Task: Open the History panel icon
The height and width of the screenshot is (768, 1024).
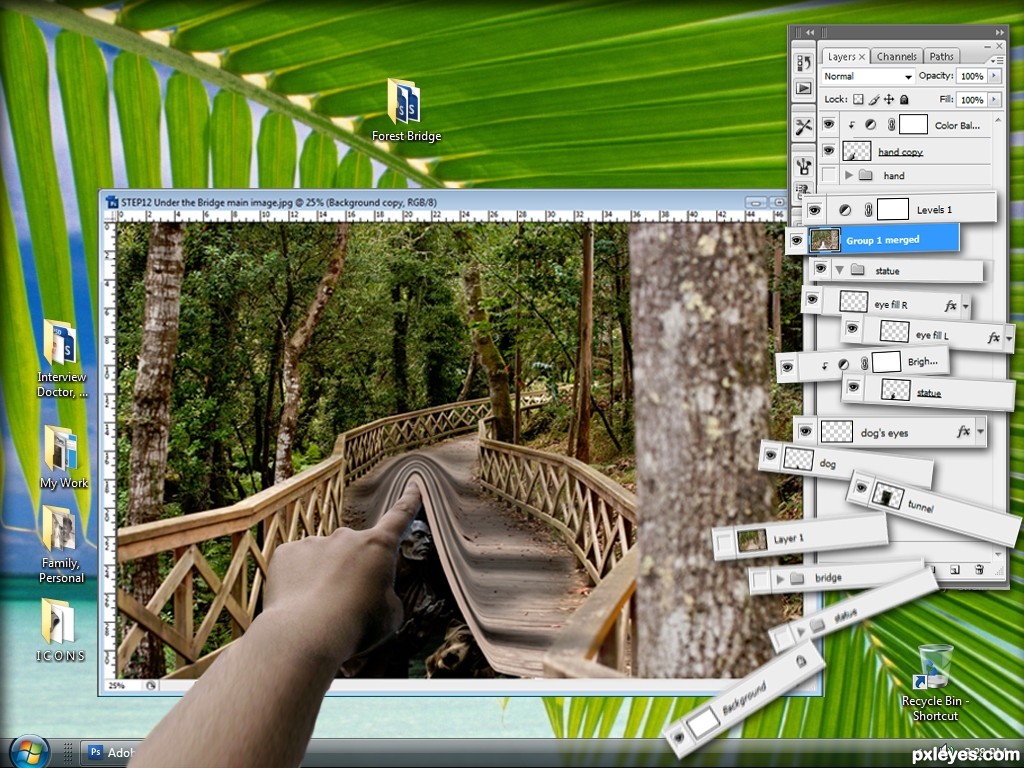Action: 804,63
